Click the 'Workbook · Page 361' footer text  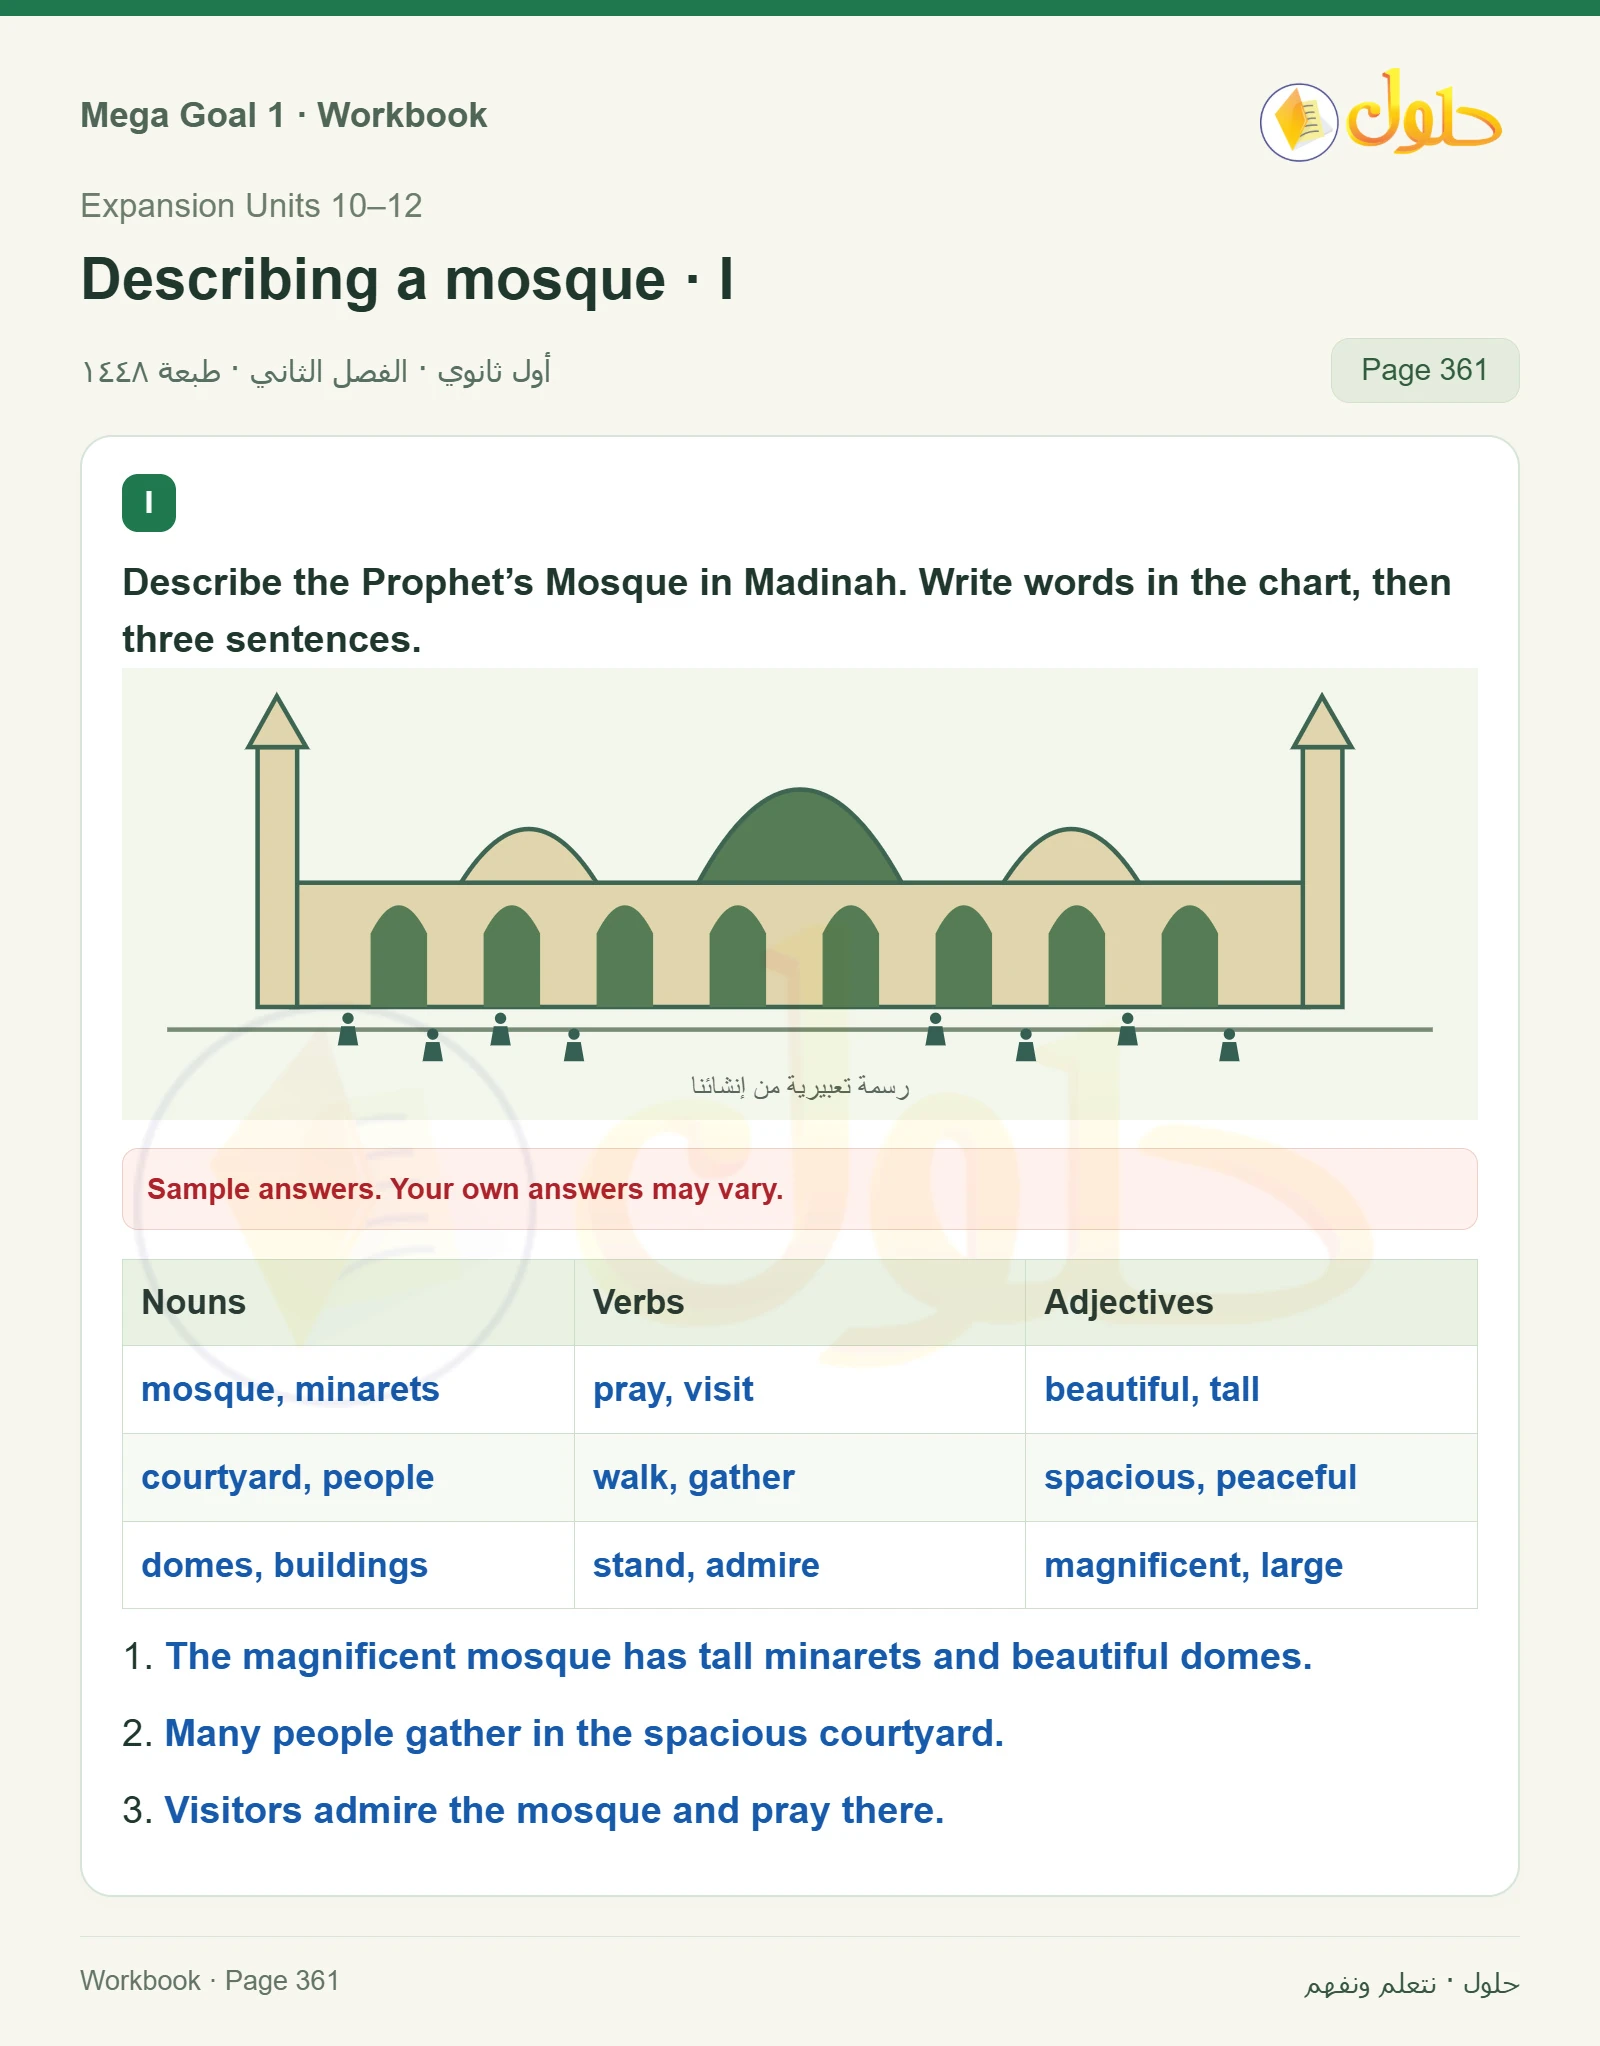[x=210, y=1980]
